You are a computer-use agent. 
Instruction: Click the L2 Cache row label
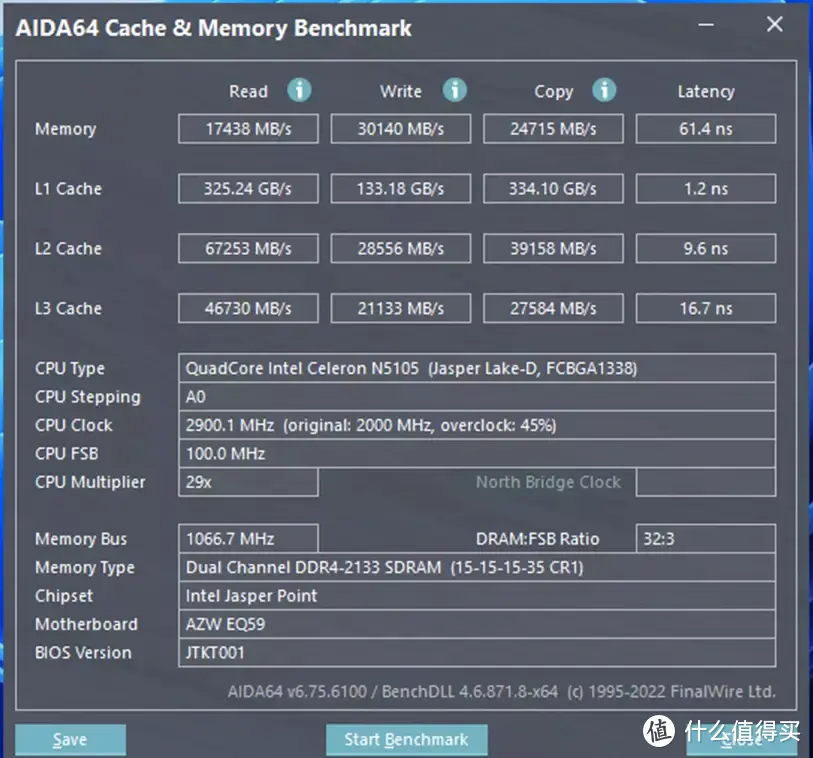[68, 248]
